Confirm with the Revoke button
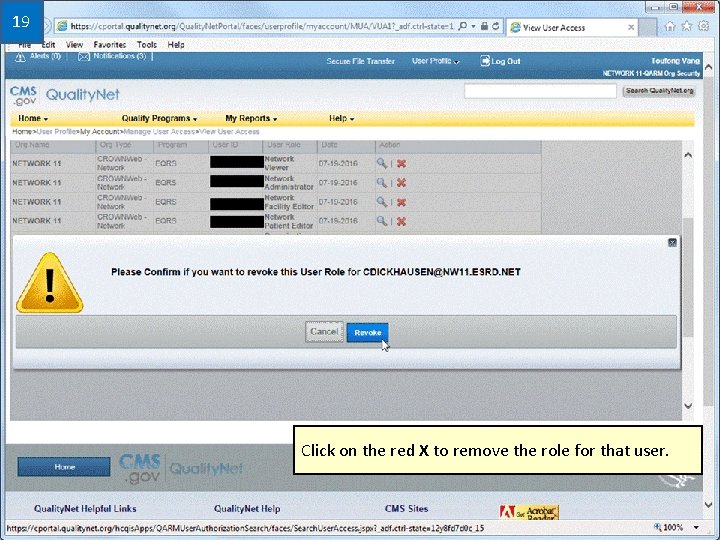Viewport: 720px width, 540px height. click(x=367, y=332)
